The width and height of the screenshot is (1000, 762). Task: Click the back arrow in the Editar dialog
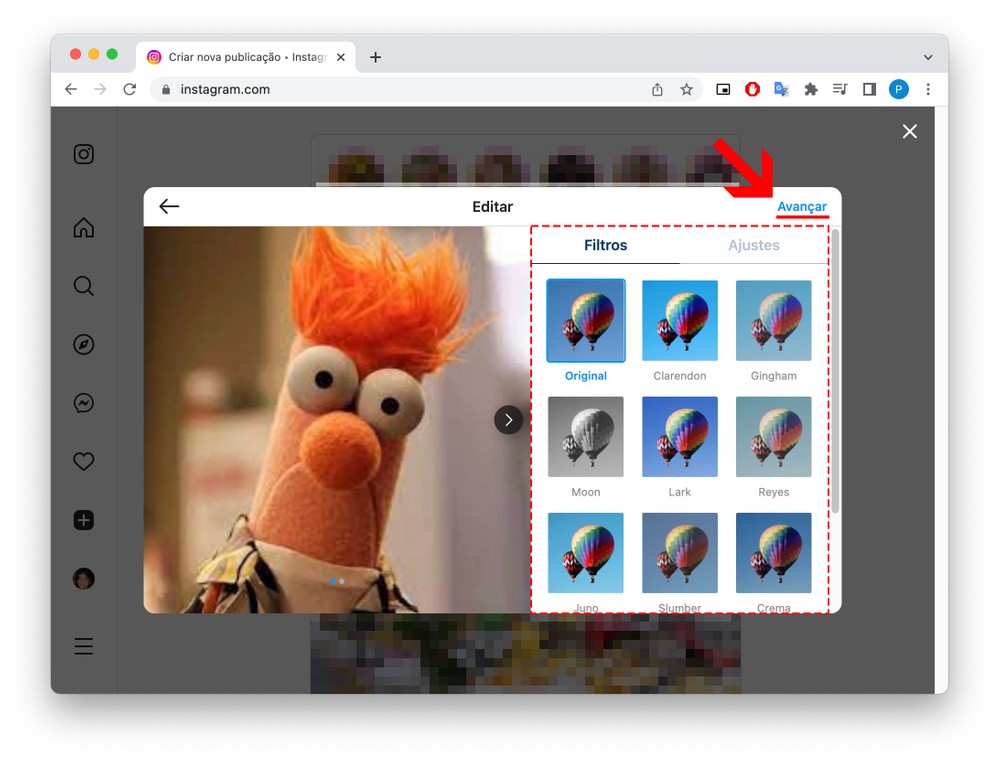[x=169, y=207]
